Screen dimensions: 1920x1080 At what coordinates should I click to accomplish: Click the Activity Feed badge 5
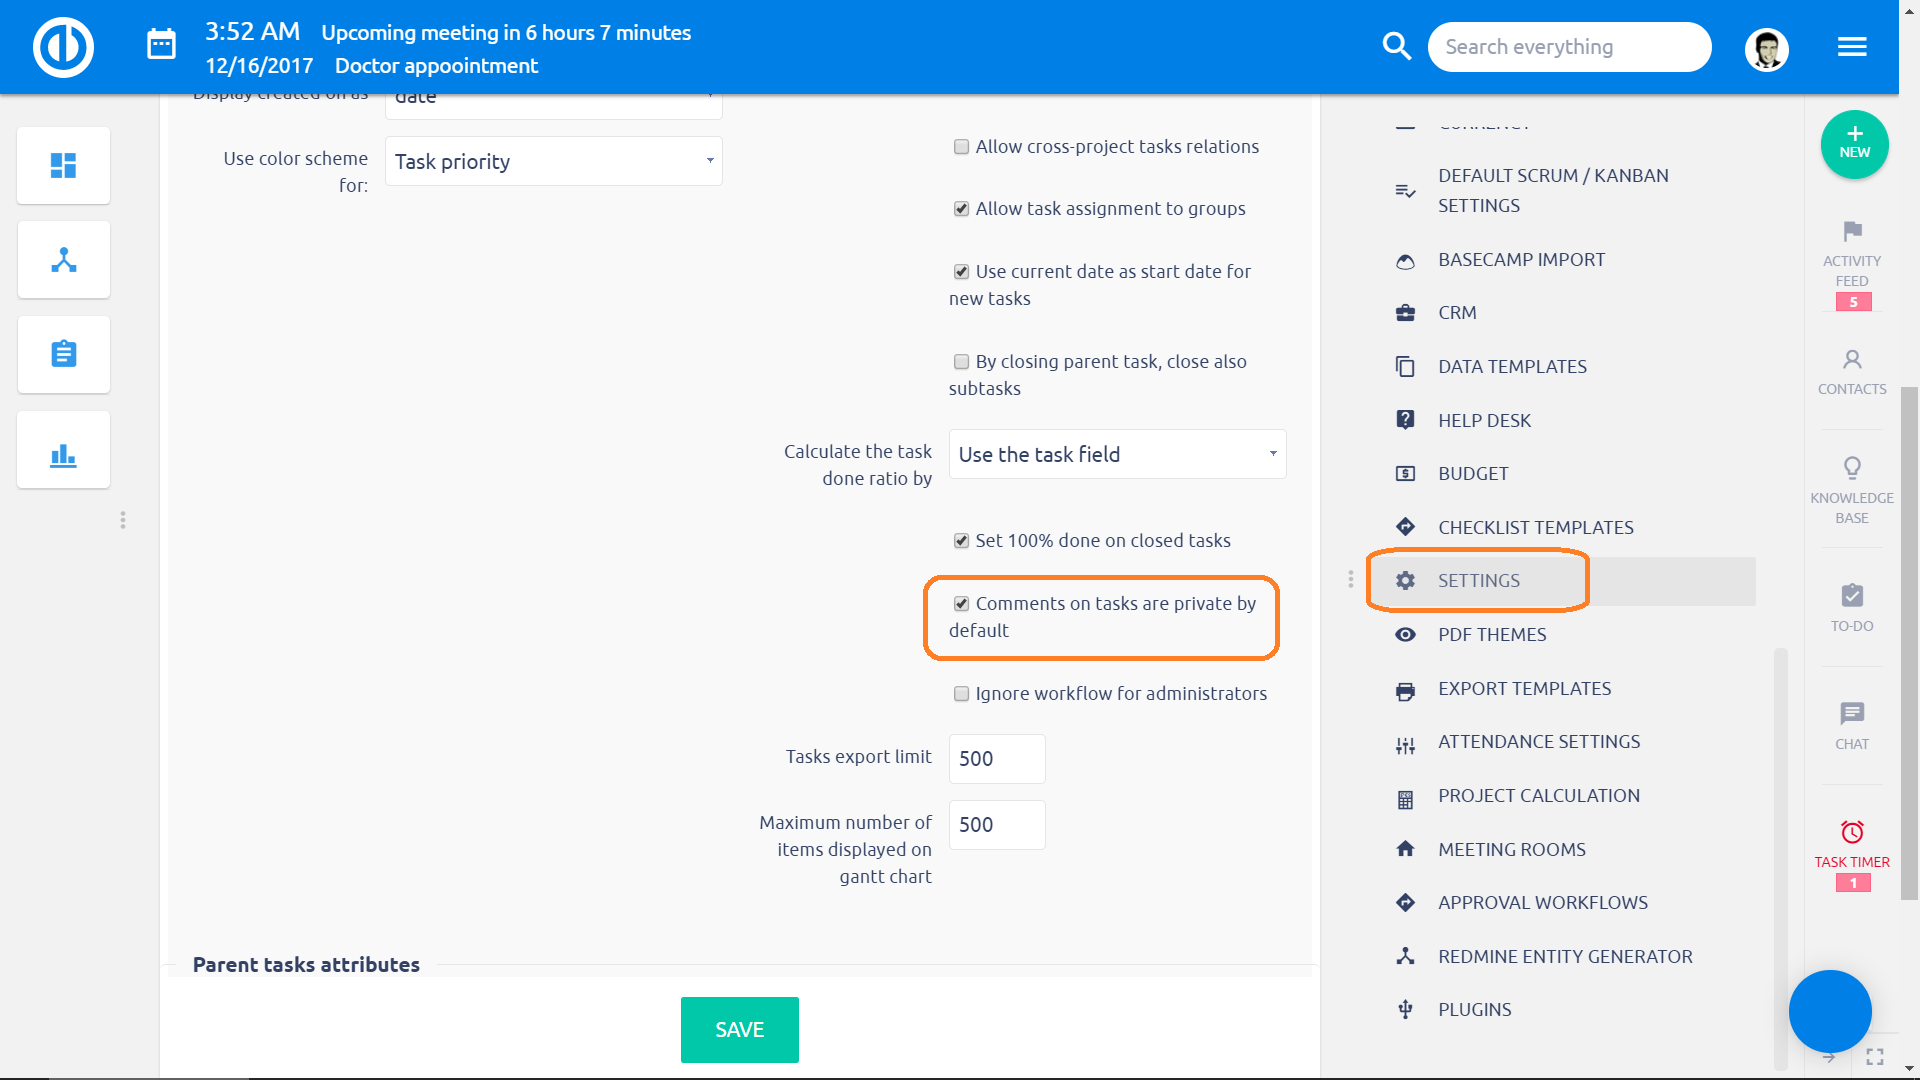(x=1853, y=302)
